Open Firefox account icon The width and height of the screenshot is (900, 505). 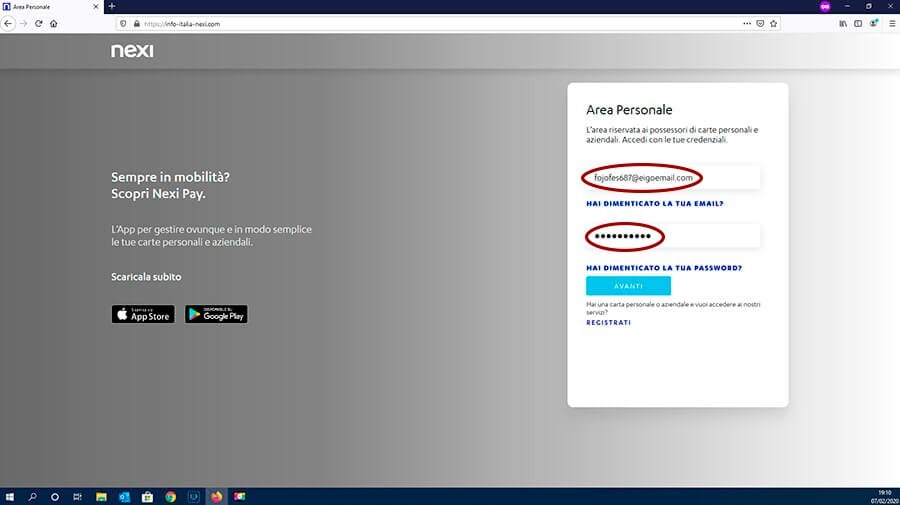tap(873, 24)
